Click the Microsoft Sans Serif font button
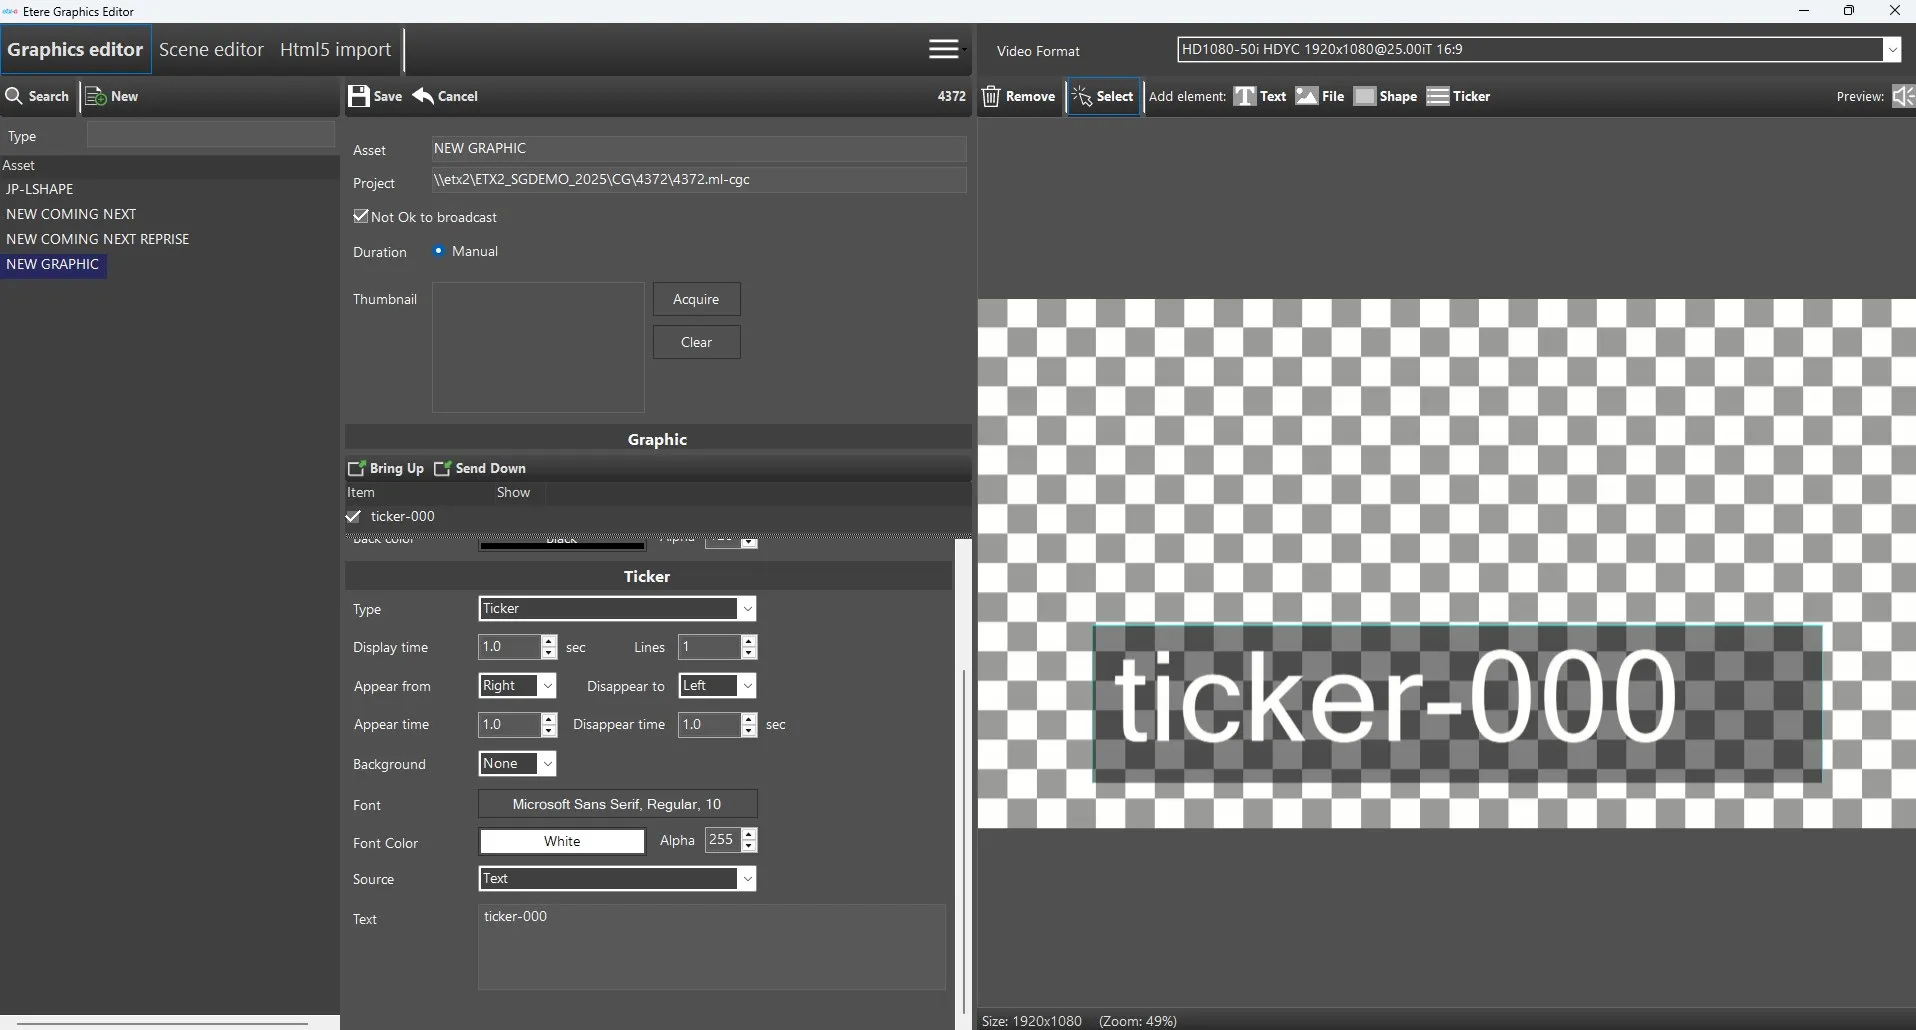Screen dimensions: 1916x1030 [617, 804]
